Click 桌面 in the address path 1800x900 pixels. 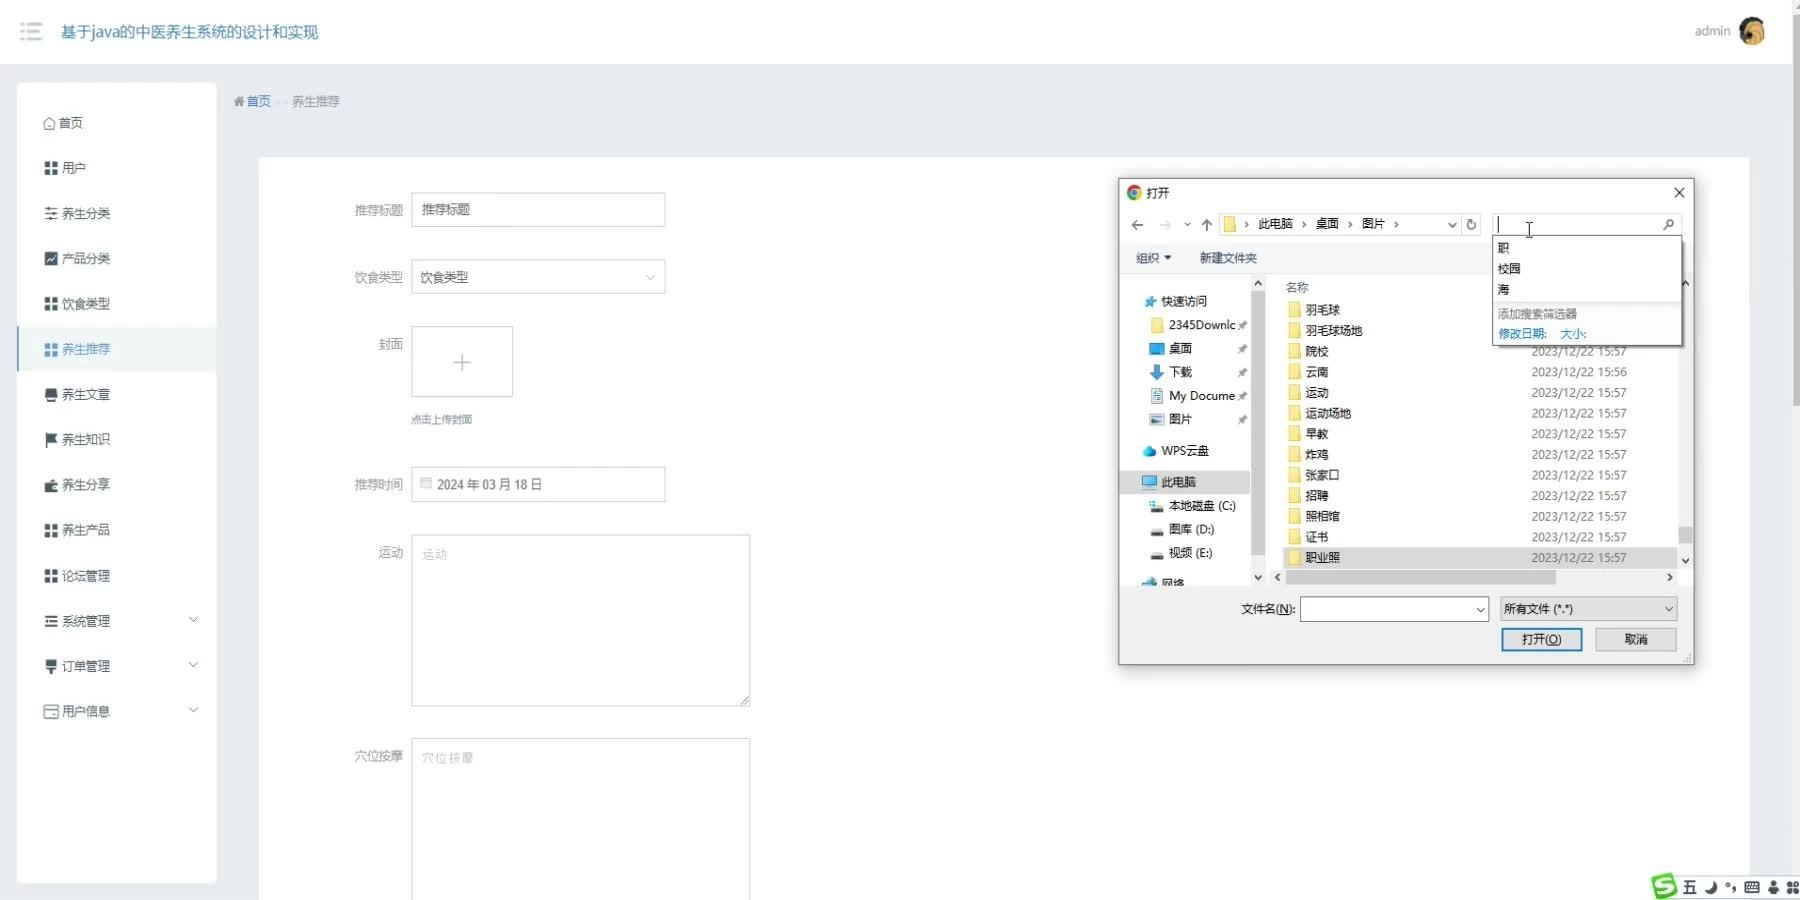tap(1327, 224)
